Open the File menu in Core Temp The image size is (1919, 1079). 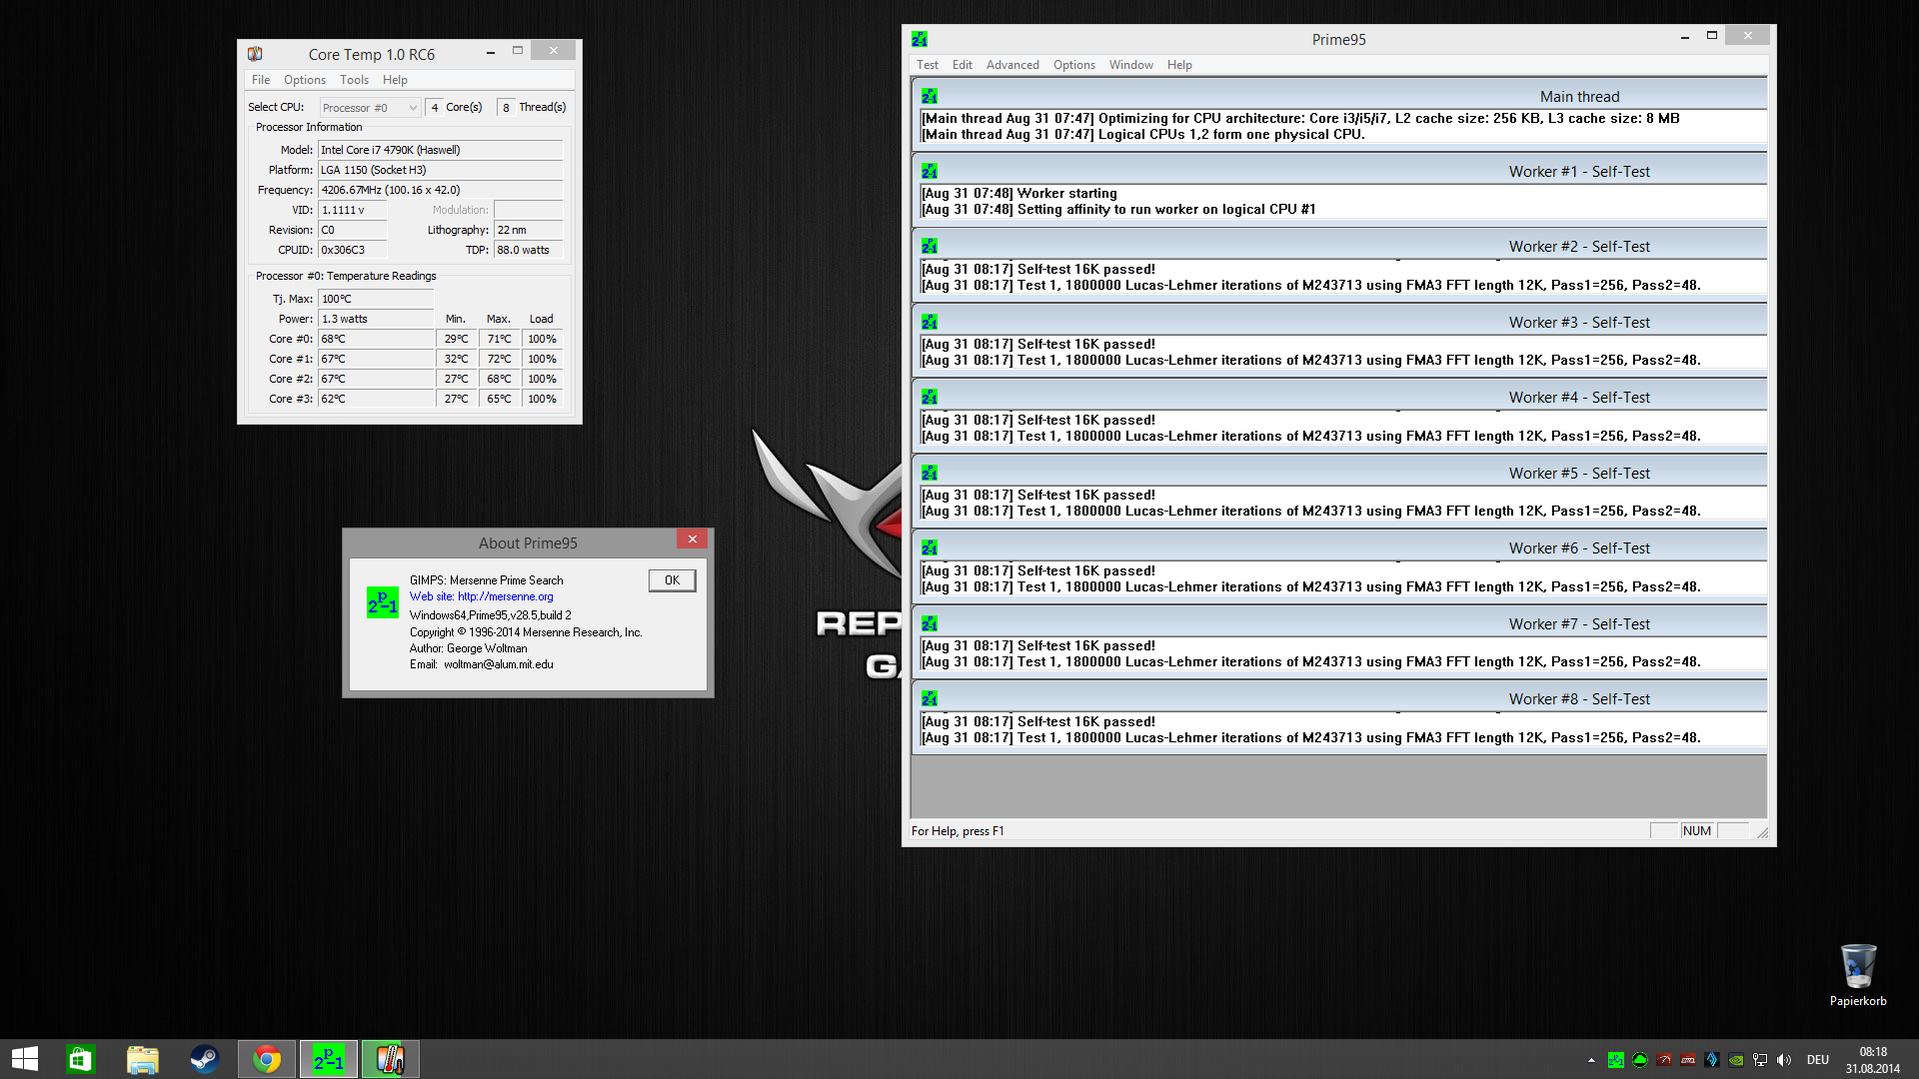tap(261, 80)
